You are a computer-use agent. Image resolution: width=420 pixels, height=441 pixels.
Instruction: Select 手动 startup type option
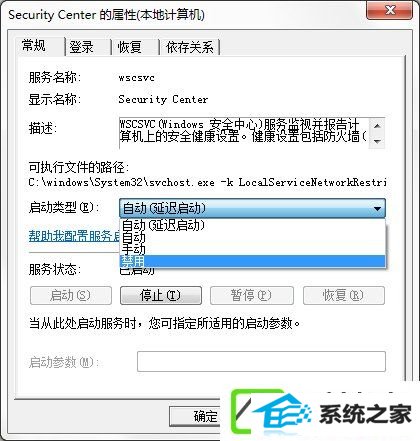[x=252, y=249]
